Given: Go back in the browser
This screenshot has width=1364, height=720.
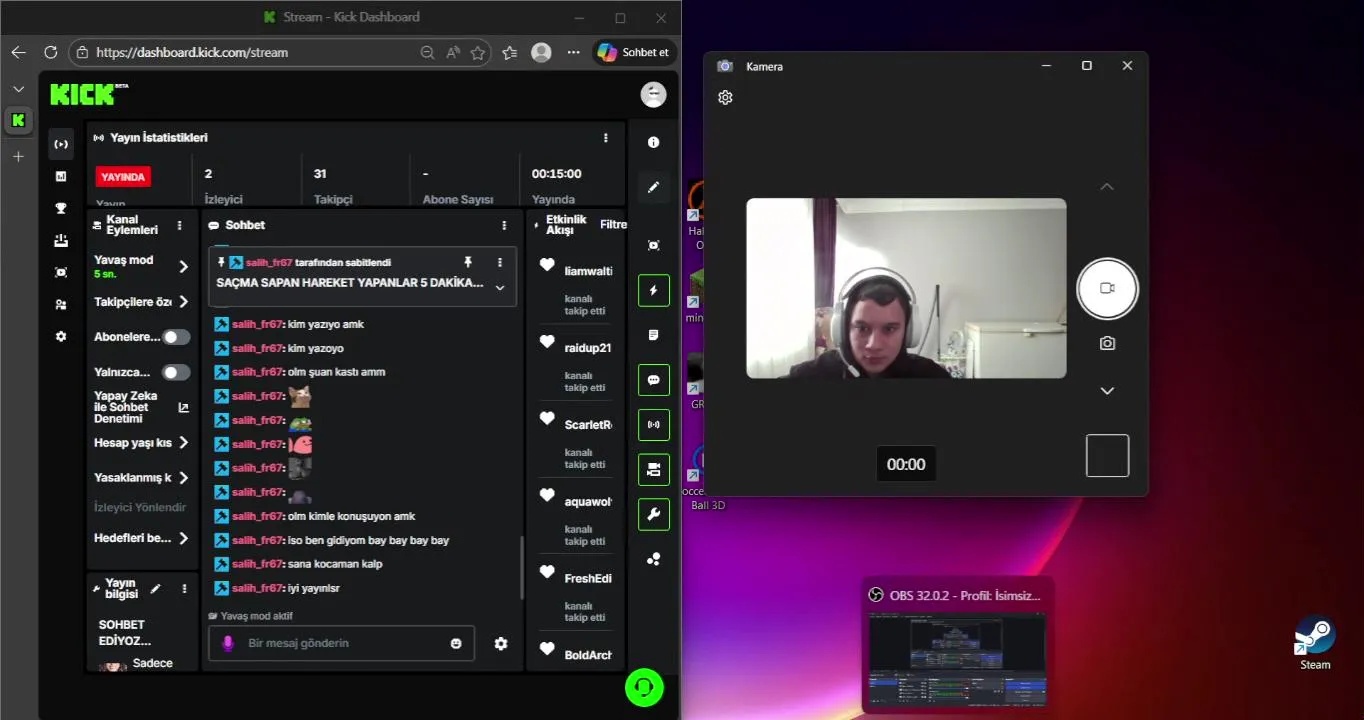Looking at the screenshot, I should coord(19,52).
